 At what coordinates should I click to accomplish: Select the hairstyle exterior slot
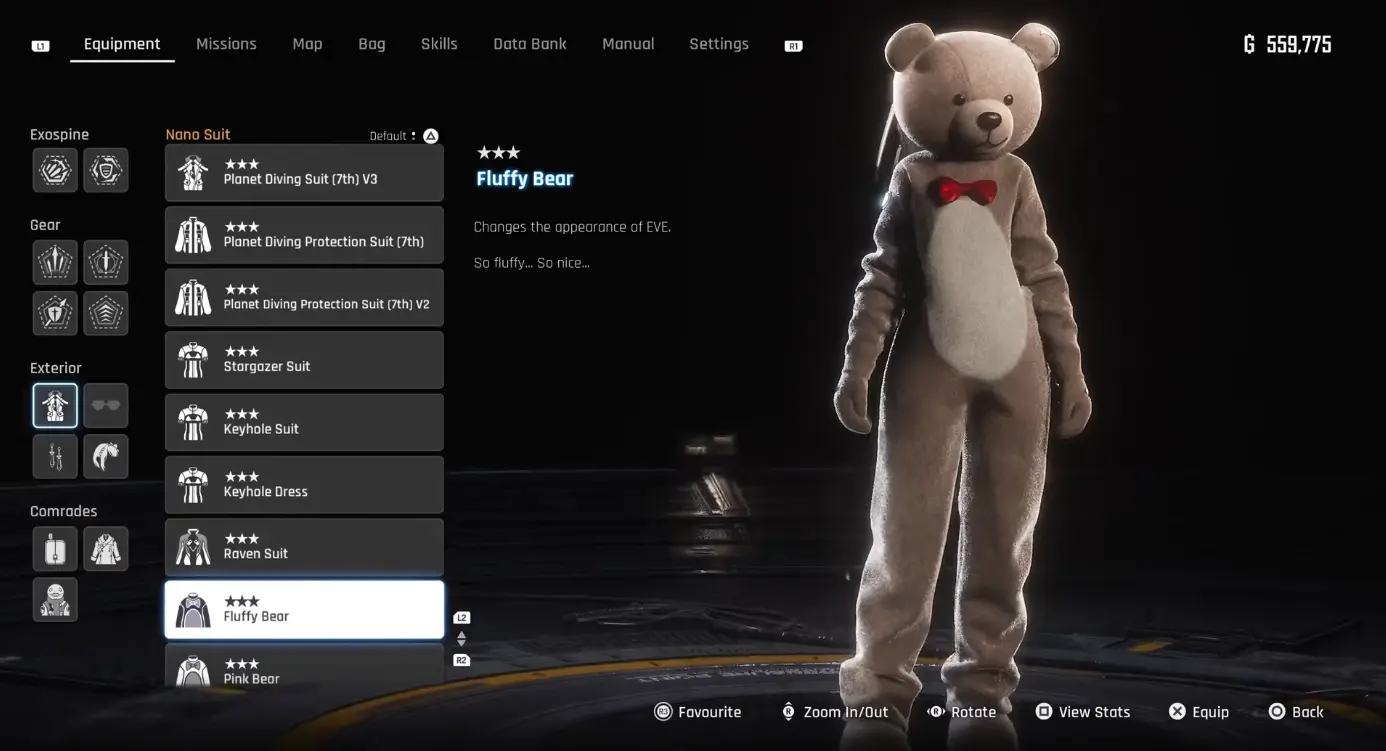[105, 457]
